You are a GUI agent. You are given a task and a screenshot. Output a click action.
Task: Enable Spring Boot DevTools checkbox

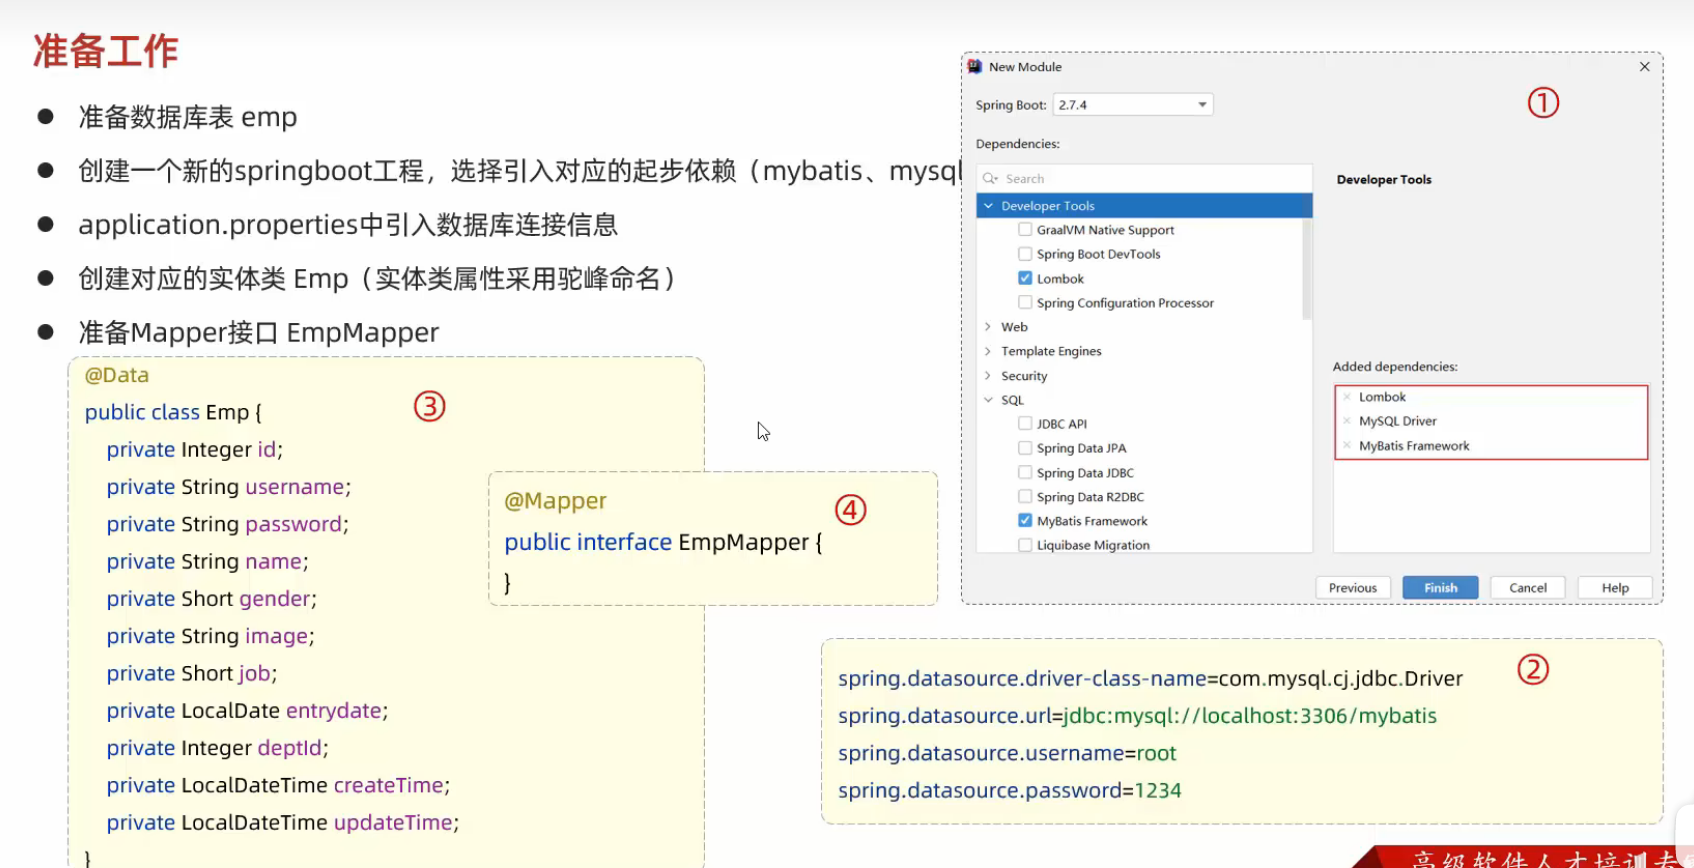click(1025, 254)
